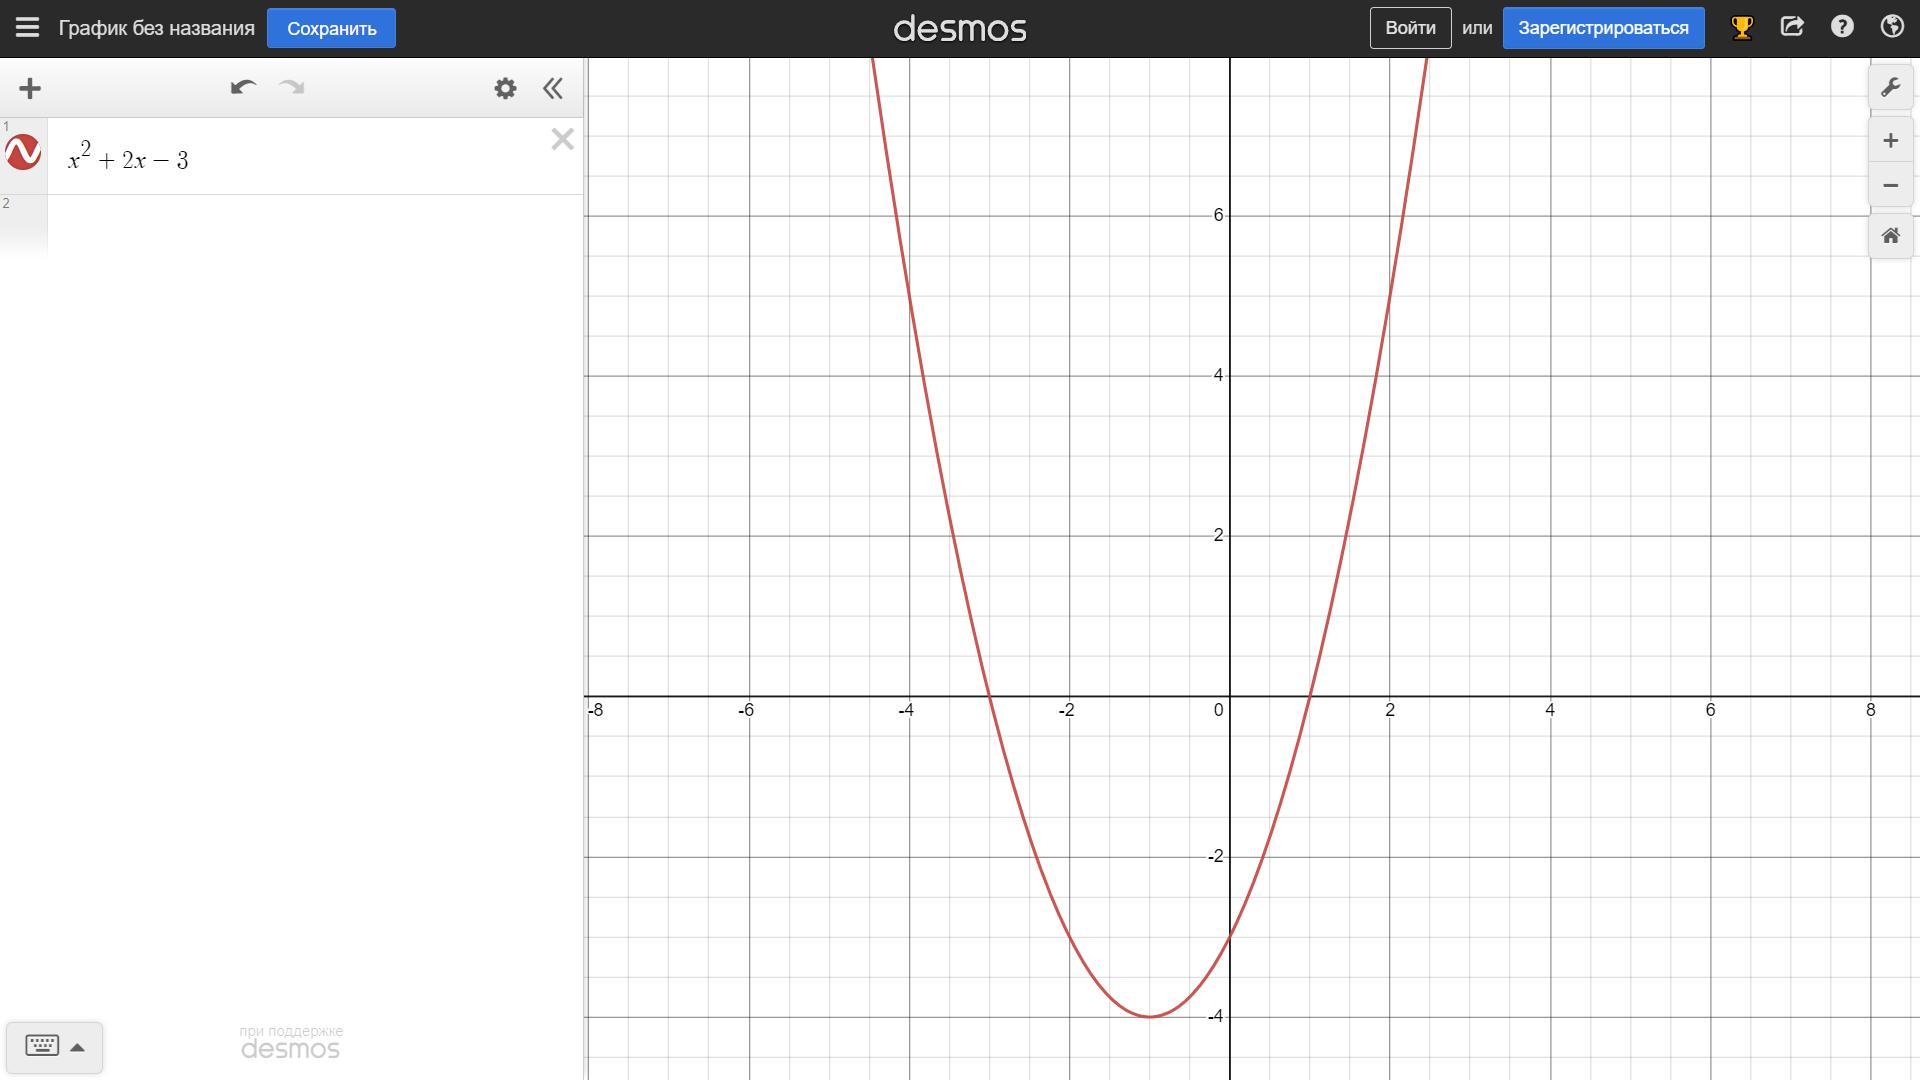Viewport: 1920px width, 1080px height.
Task: Collapse the expression list panel
Action: [x=553, y=89]
